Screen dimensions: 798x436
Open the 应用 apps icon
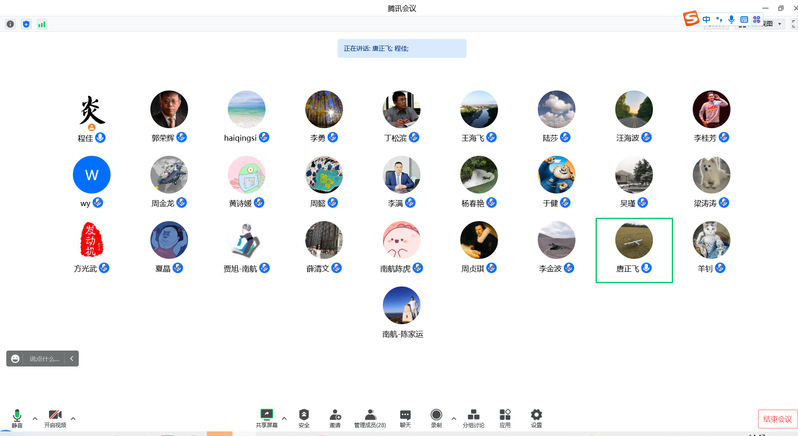click(x=505, y=415)
